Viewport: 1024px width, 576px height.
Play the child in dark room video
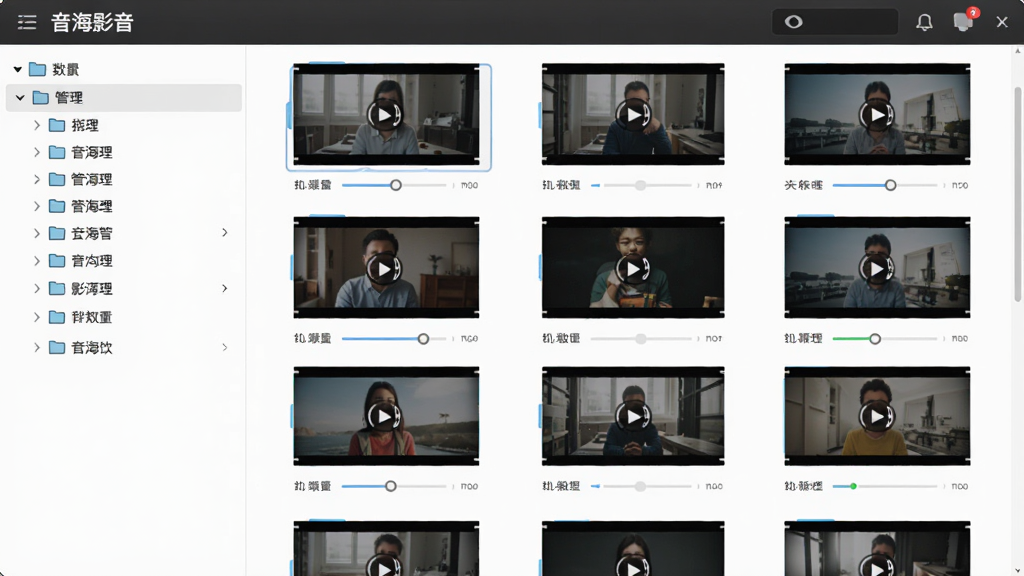(x=633, y=268)
